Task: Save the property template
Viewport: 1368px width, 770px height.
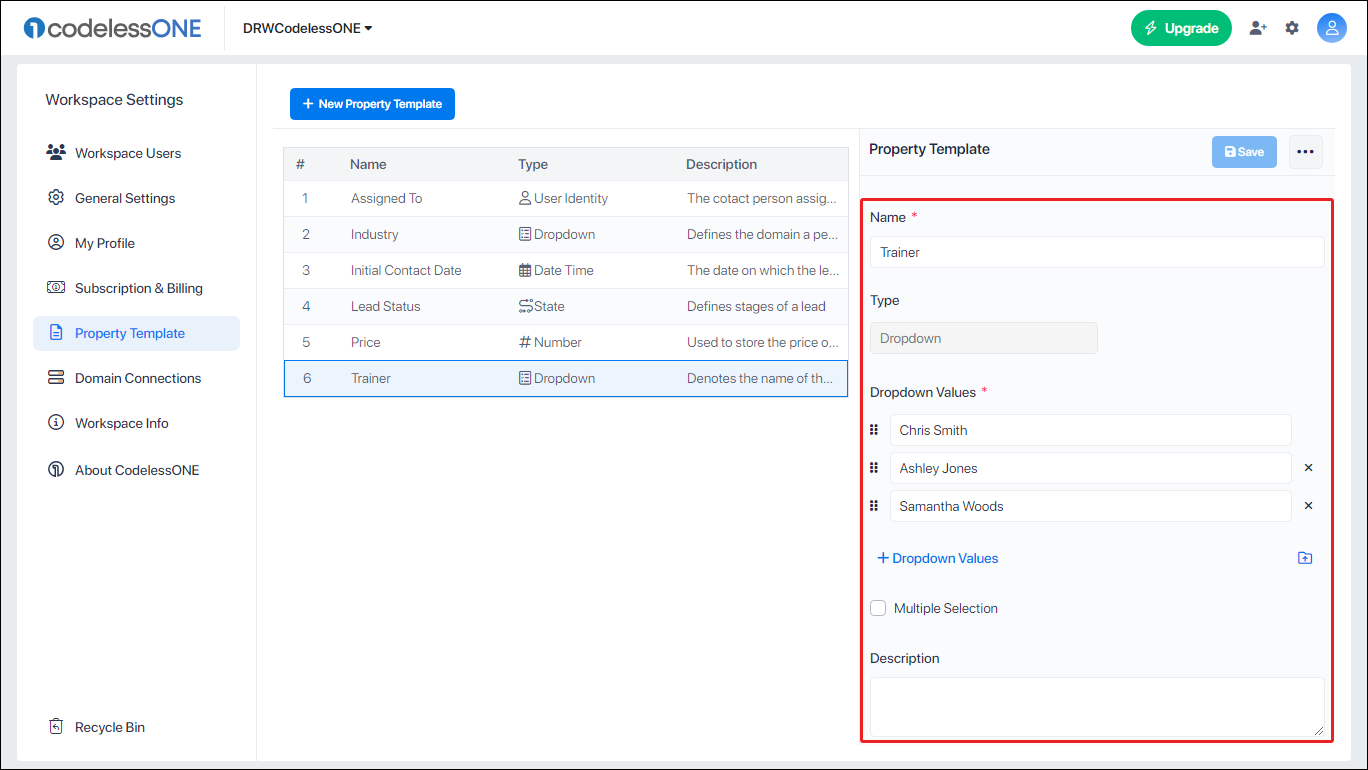Action: 1244,152
